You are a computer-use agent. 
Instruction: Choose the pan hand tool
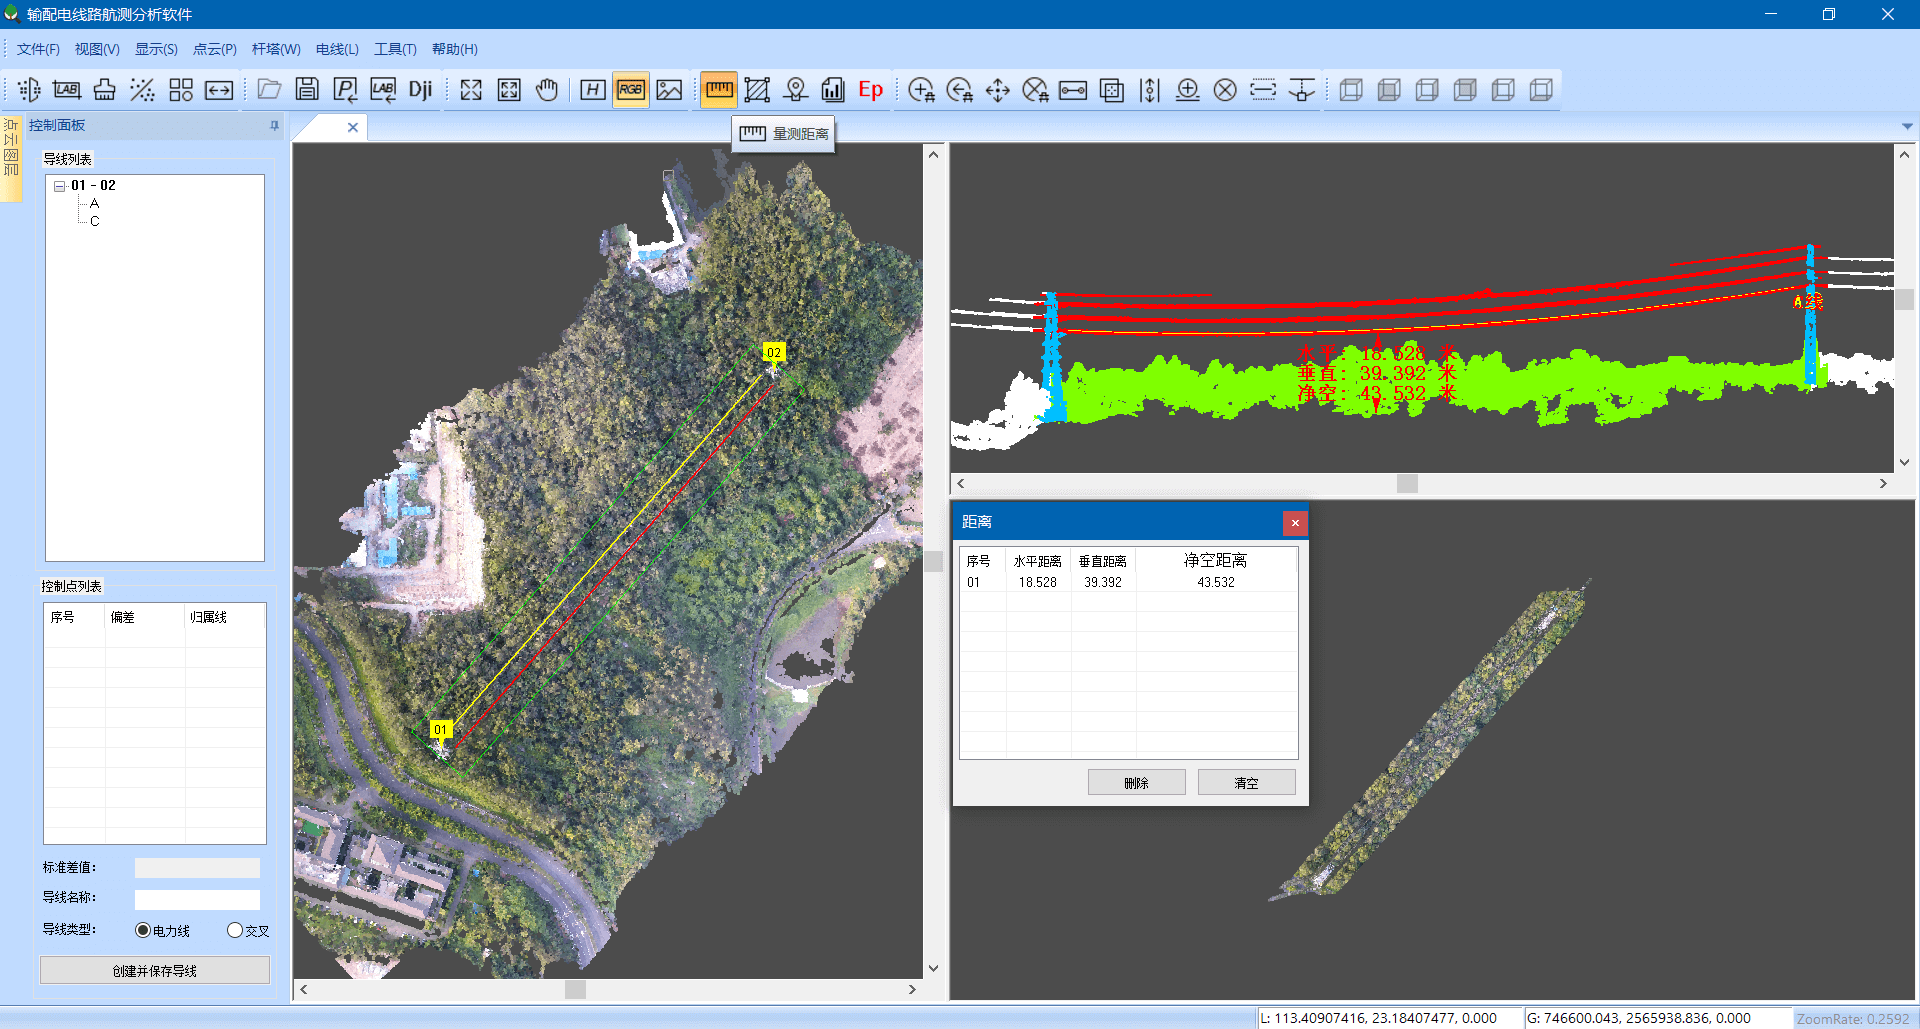(x=546, y=89)
